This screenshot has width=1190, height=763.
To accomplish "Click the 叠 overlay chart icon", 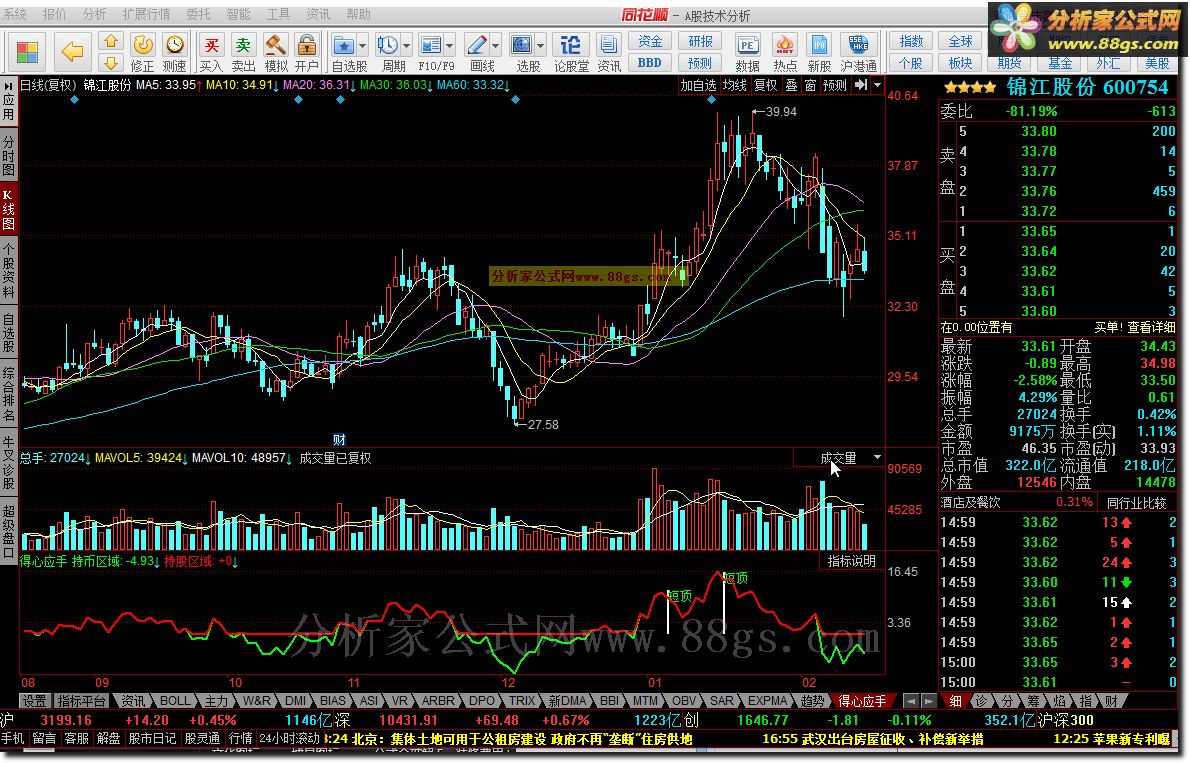I will click(791, 86).
